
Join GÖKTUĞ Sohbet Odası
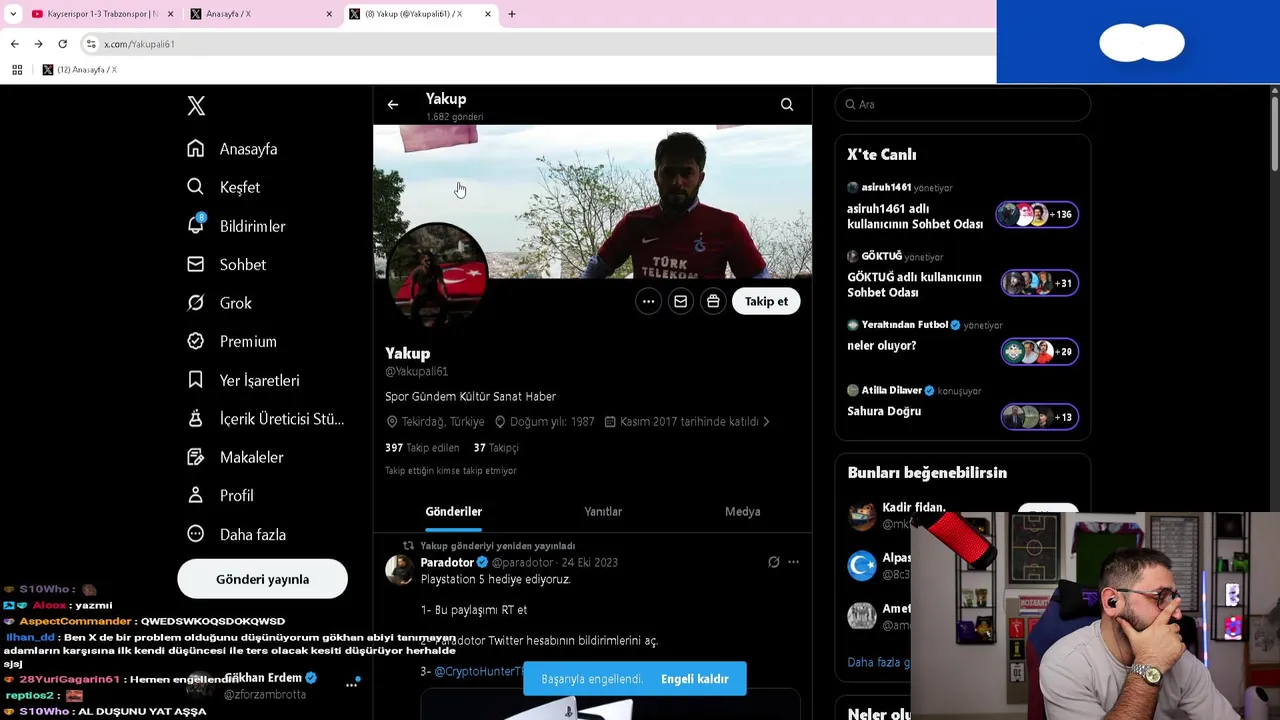pyautogui.click(x=914, y=284)
